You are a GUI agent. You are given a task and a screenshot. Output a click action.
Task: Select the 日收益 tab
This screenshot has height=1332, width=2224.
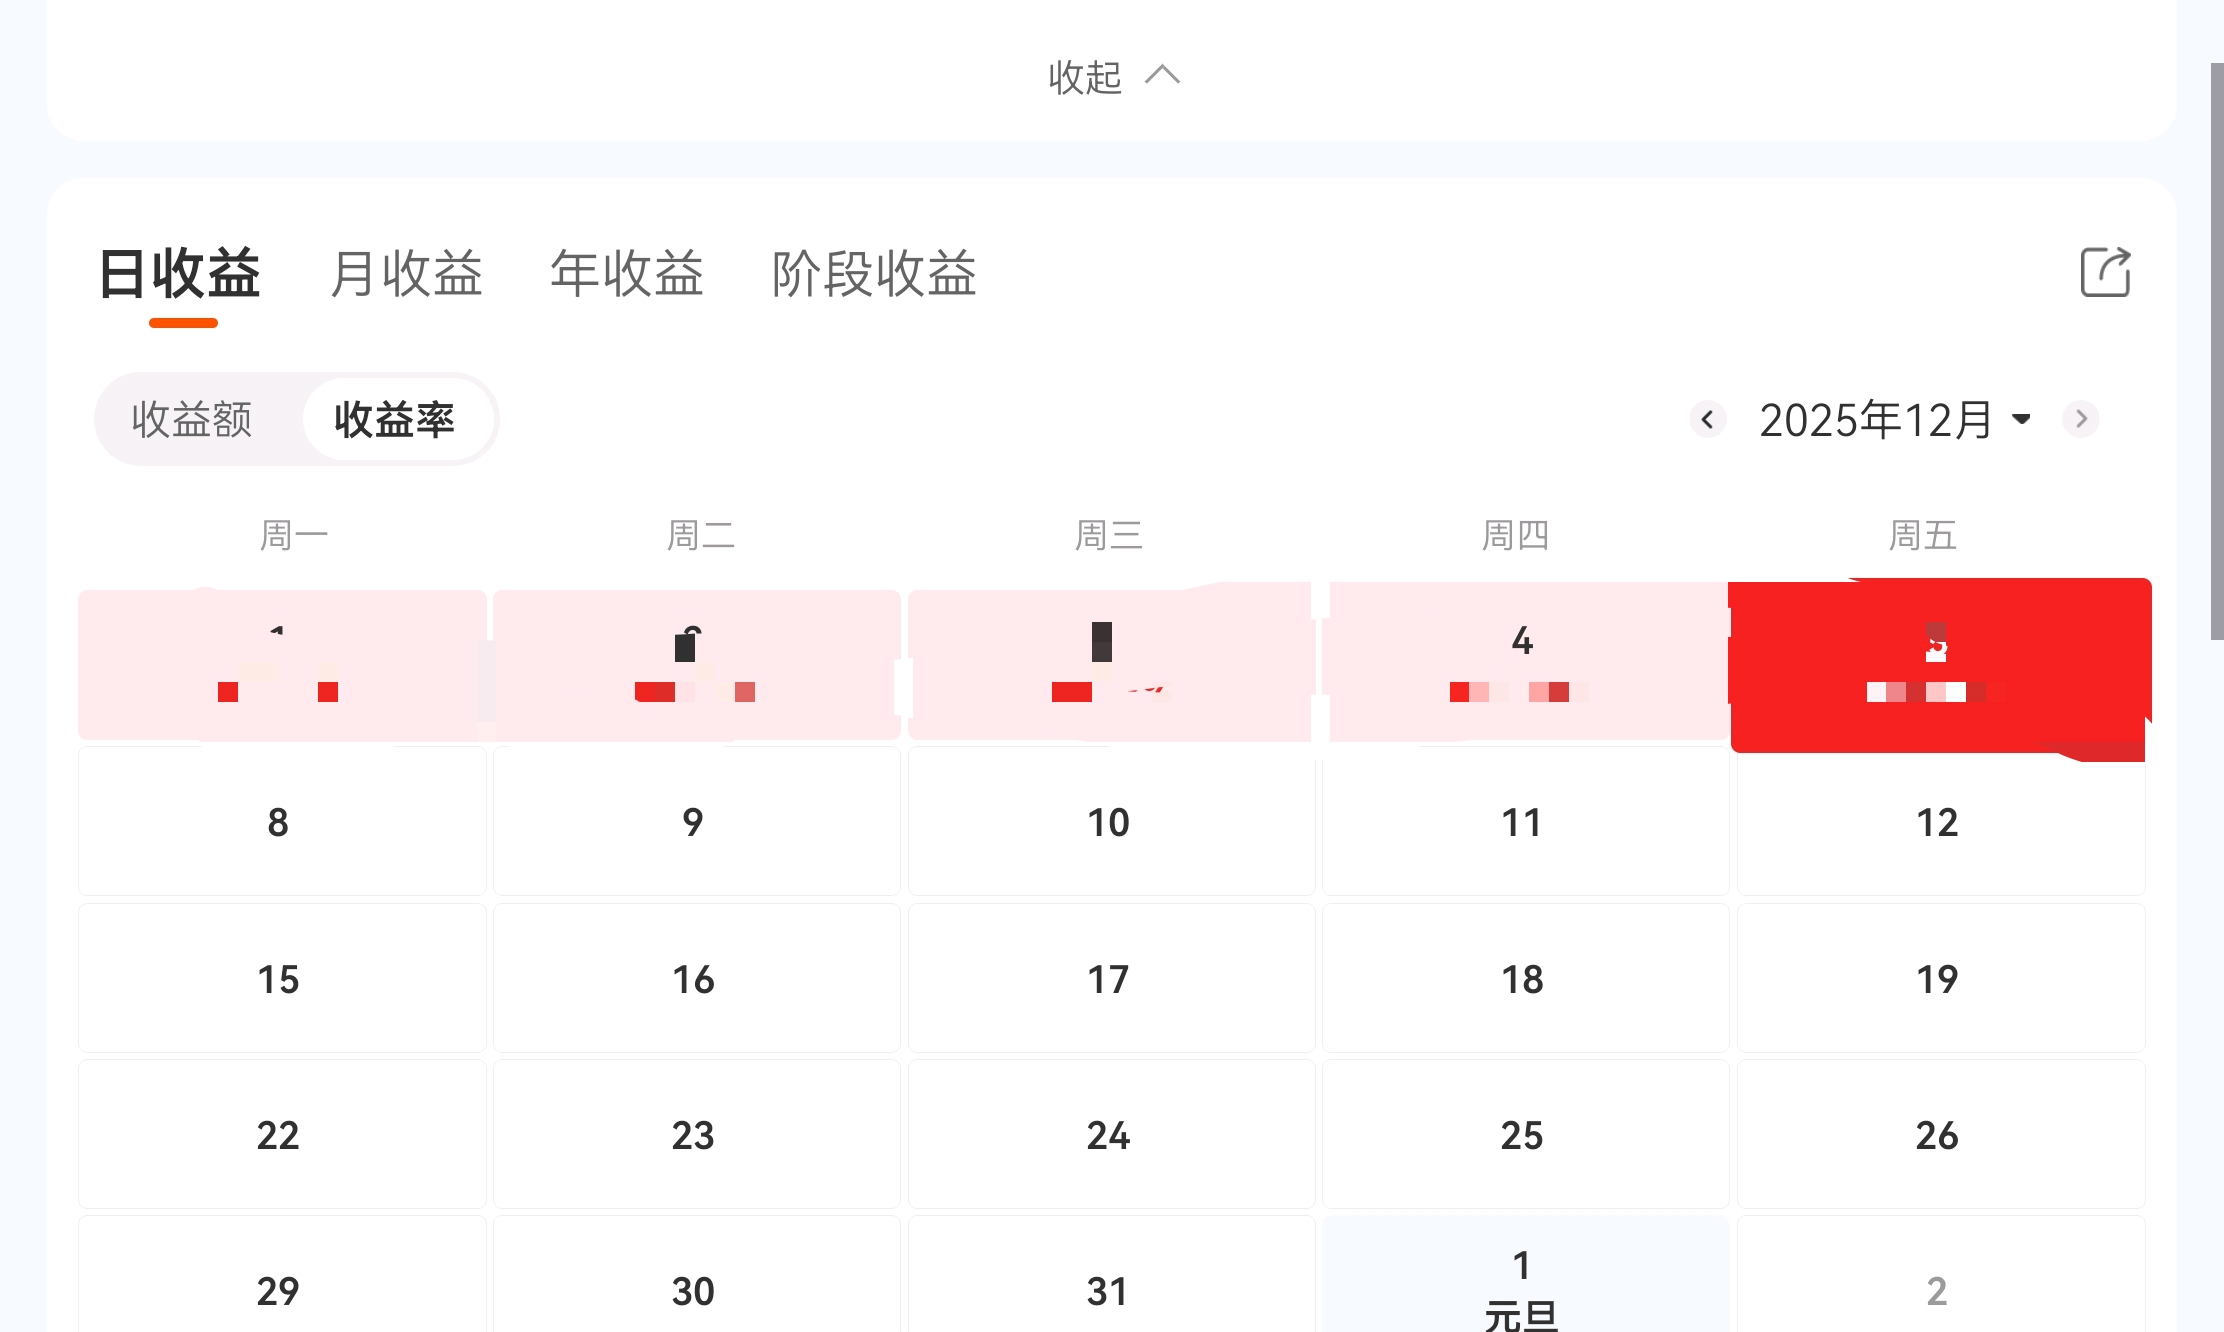pyautogui.click(x=181, y=274)
